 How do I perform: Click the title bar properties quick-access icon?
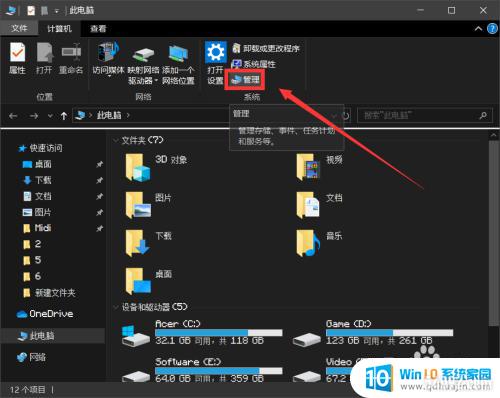[x=31, y=11]
